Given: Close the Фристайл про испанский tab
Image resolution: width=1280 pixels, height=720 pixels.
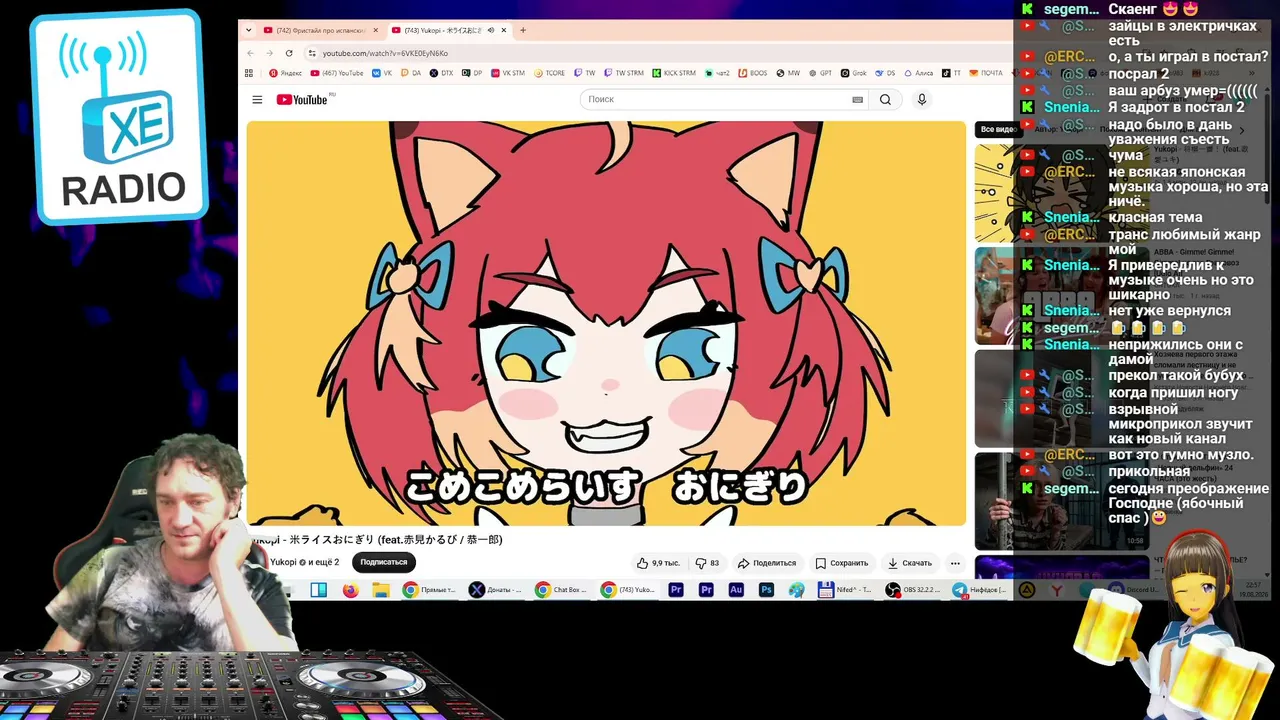Looking at the screenshot, I should coord(376,30).
